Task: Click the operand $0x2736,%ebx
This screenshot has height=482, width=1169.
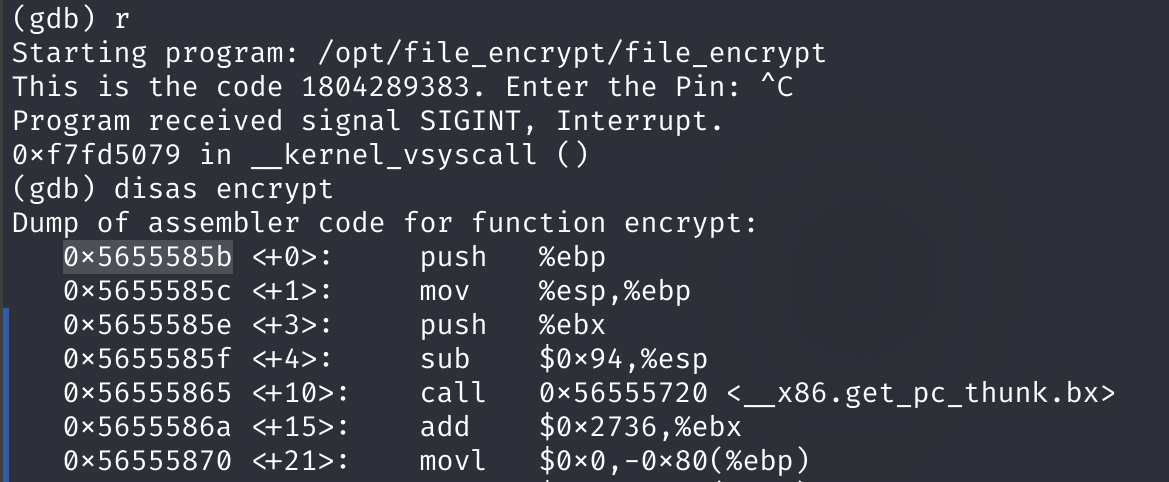Action: pyautogui.click(x=640, y=427)
